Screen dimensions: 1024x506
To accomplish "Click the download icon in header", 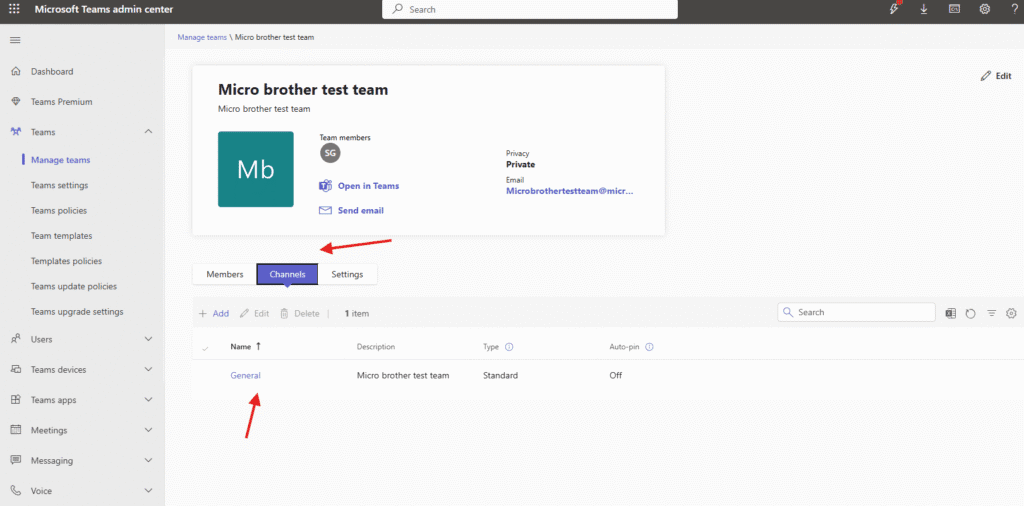I will pyautogui.click(x=923, y=9).
